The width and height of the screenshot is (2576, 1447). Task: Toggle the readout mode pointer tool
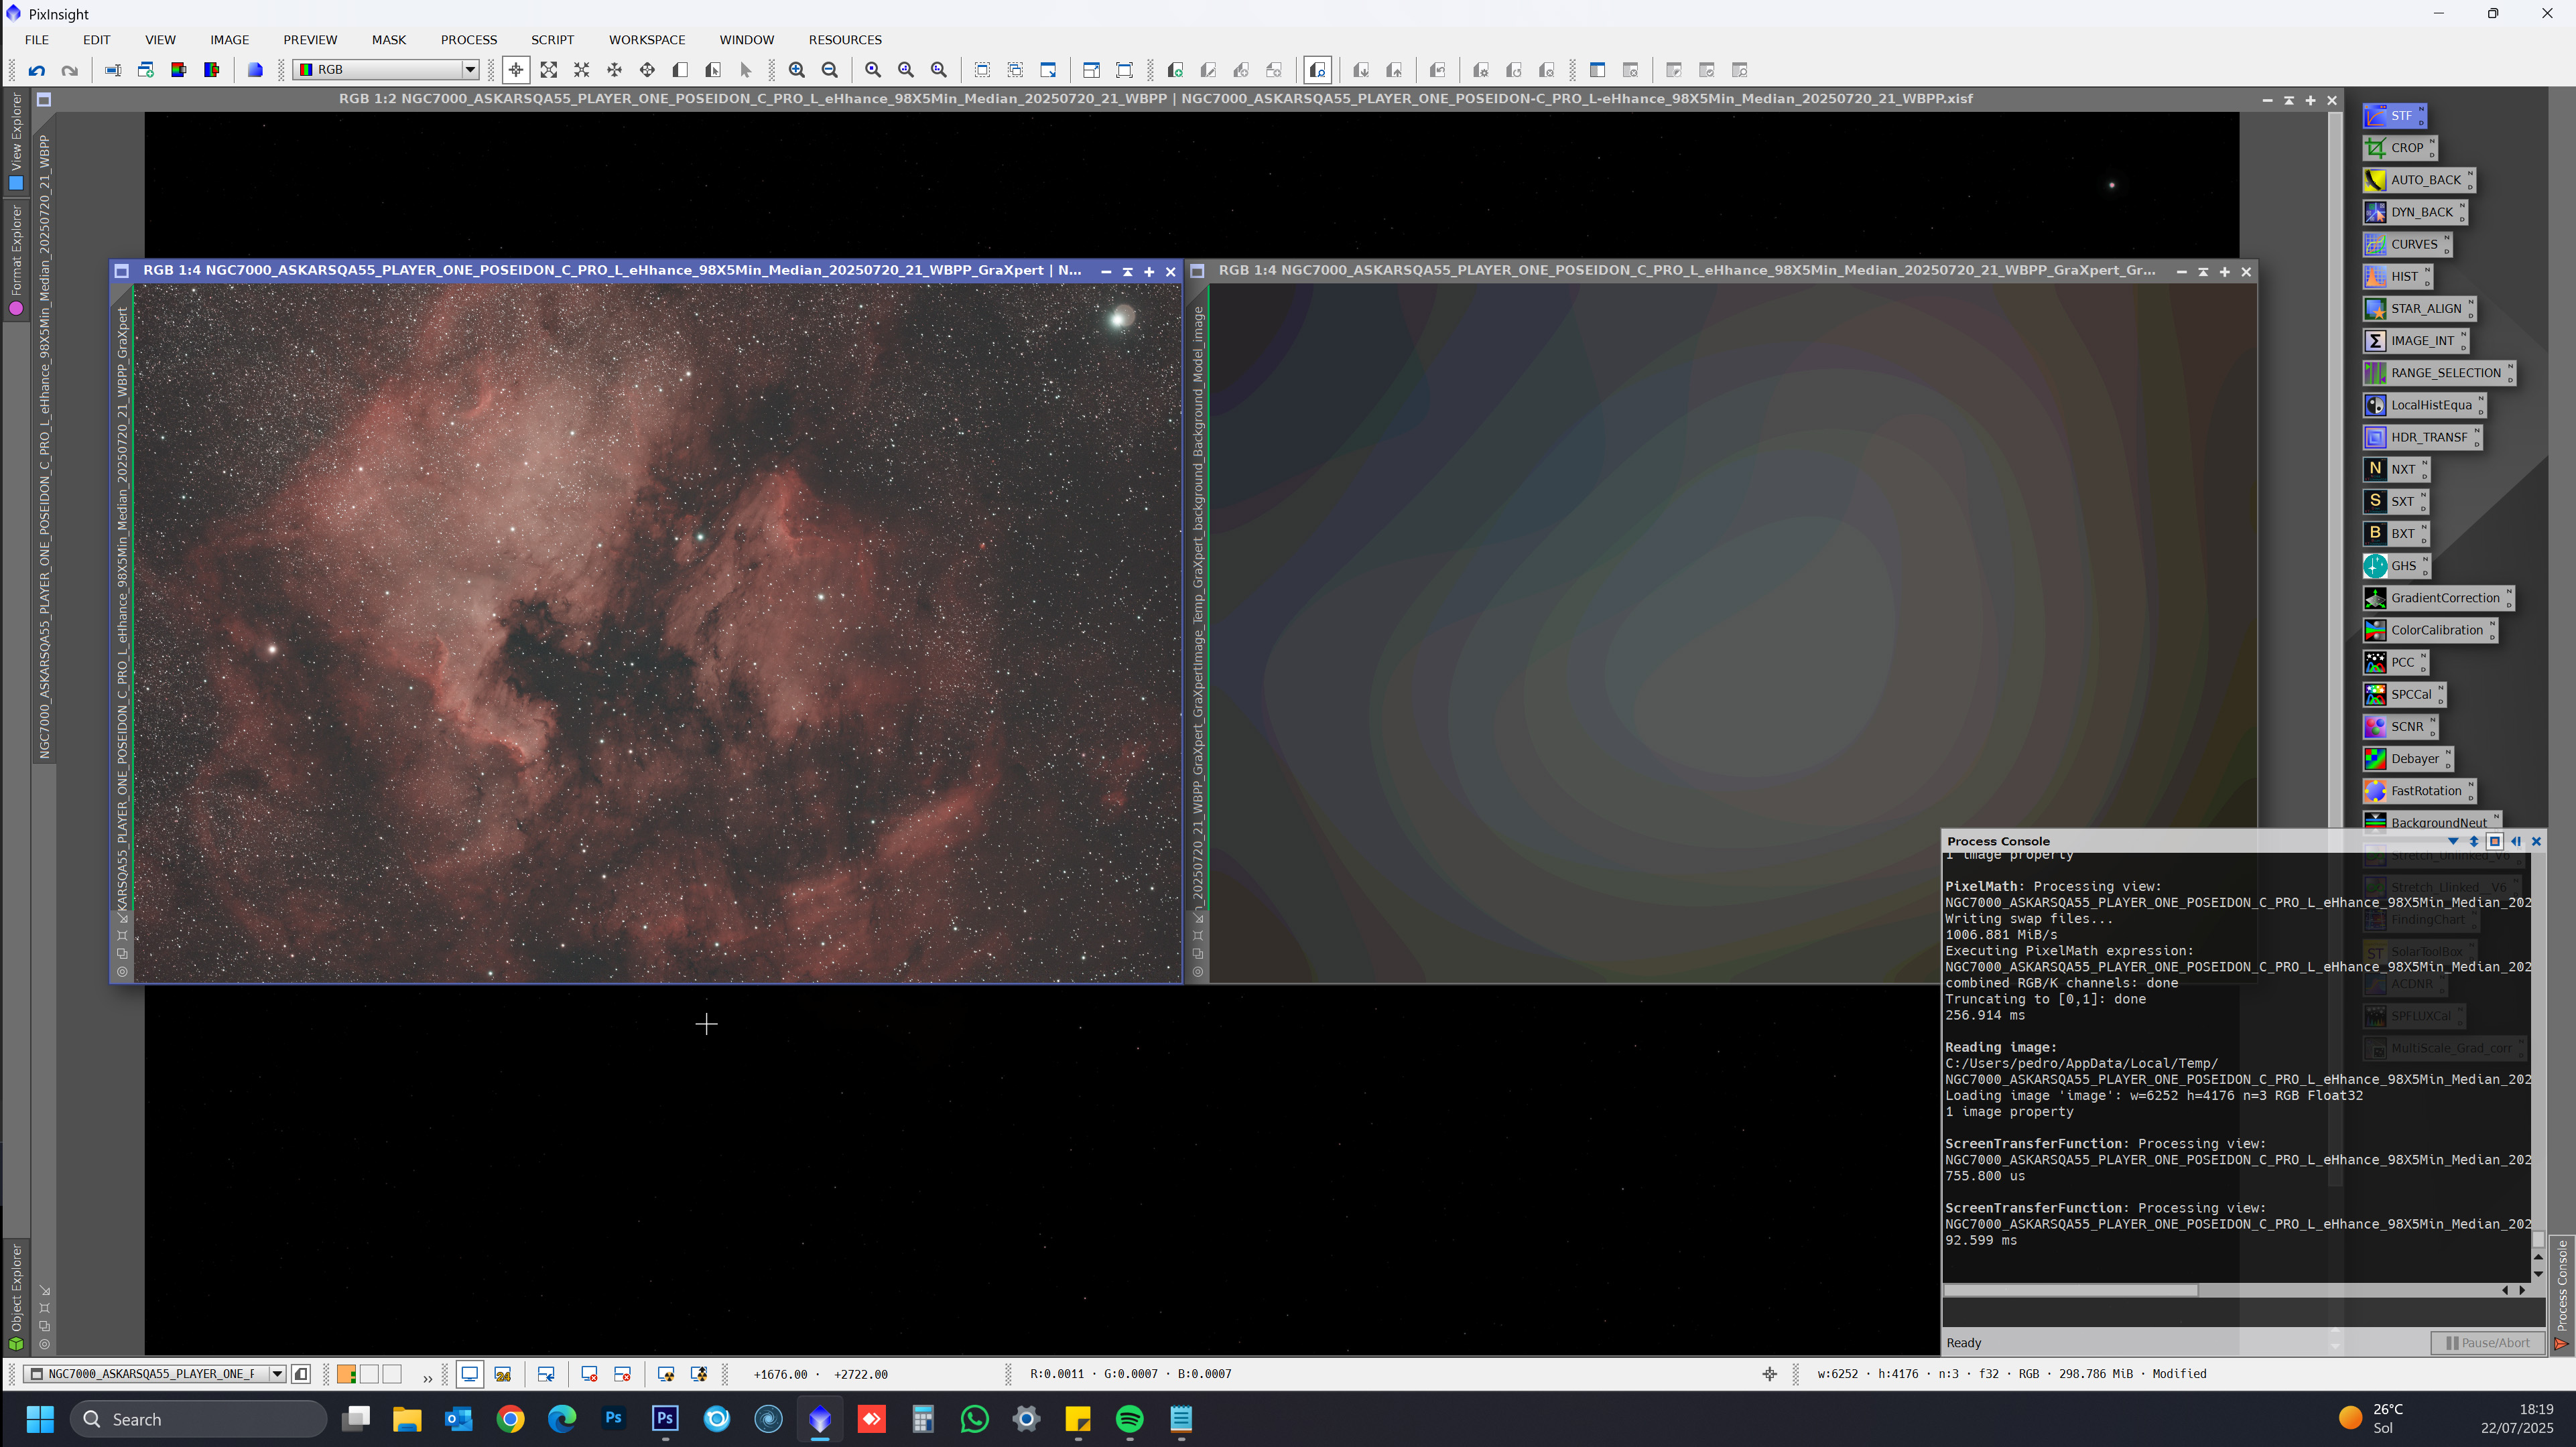click(516, 70)
